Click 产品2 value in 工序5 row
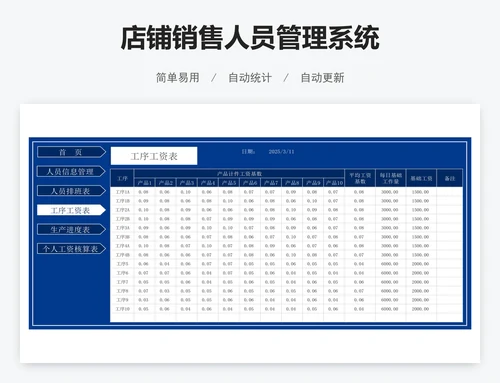The image size is (500, 383). pos(164,264)
